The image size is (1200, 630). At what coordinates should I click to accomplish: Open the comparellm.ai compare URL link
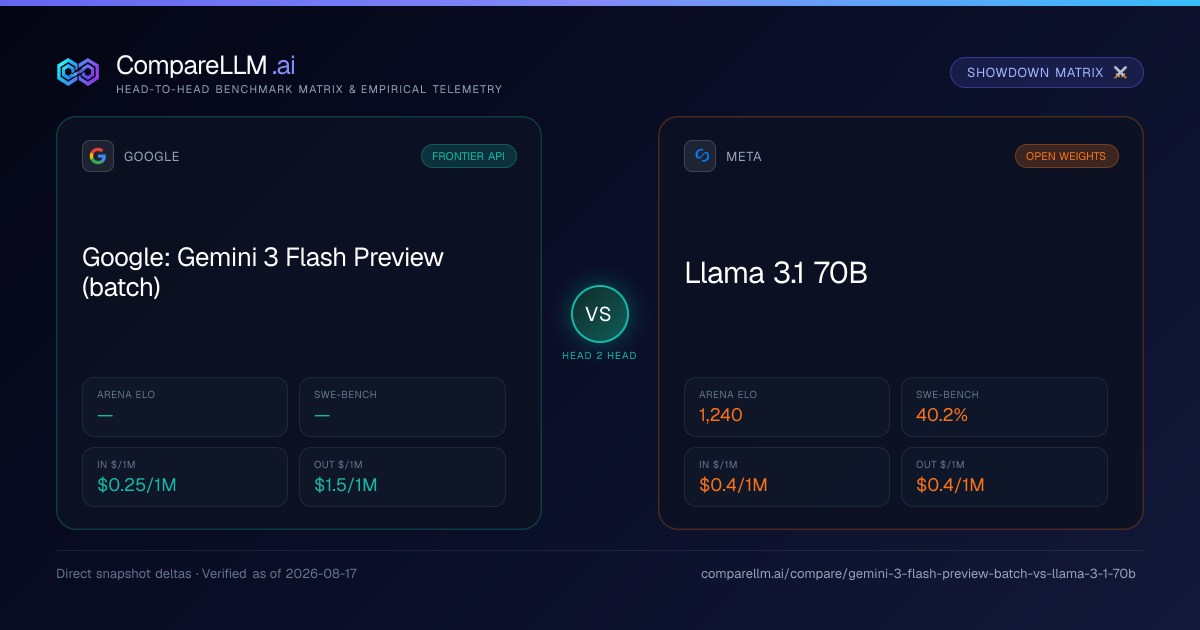pyautogui.click(x=918, y=574)
